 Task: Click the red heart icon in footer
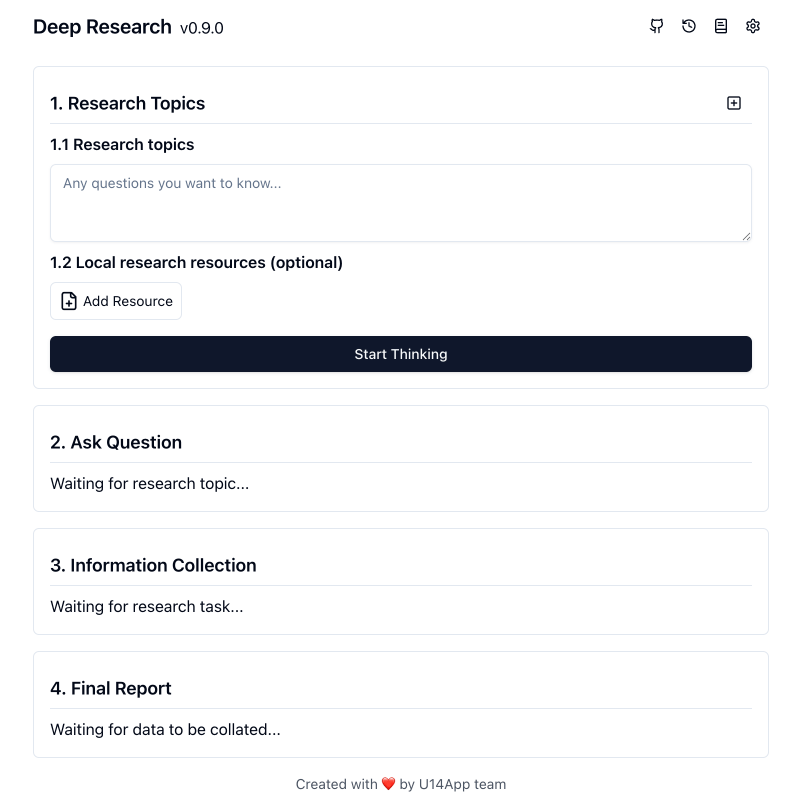coord(388,784)
